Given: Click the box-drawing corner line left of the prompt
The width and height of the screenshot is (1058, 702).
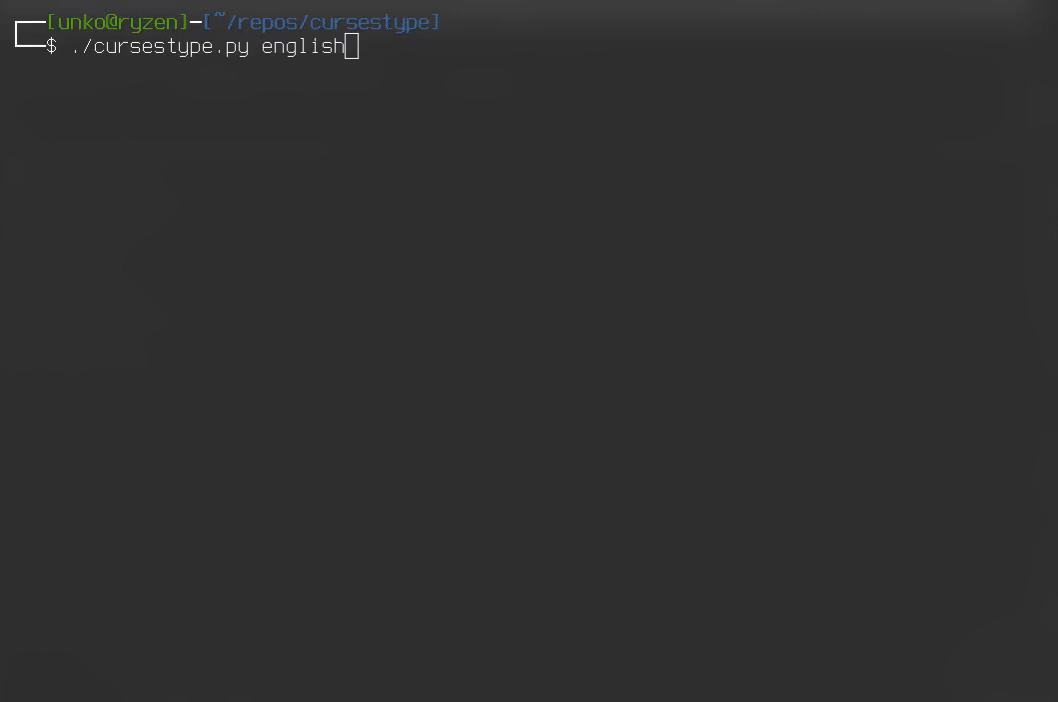Looking at the screenshot, I should [30, 34].
